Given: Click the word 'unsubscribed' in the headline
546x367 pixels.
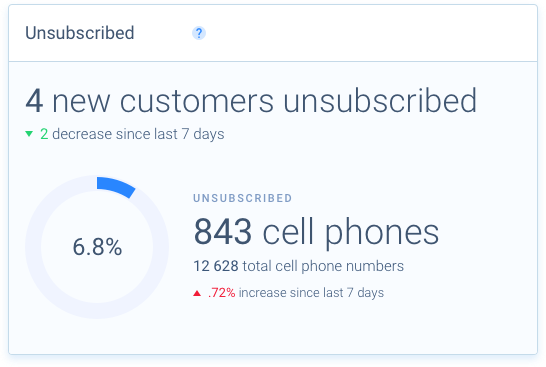Looking at the screenshot, I should (x=380, y=101).
